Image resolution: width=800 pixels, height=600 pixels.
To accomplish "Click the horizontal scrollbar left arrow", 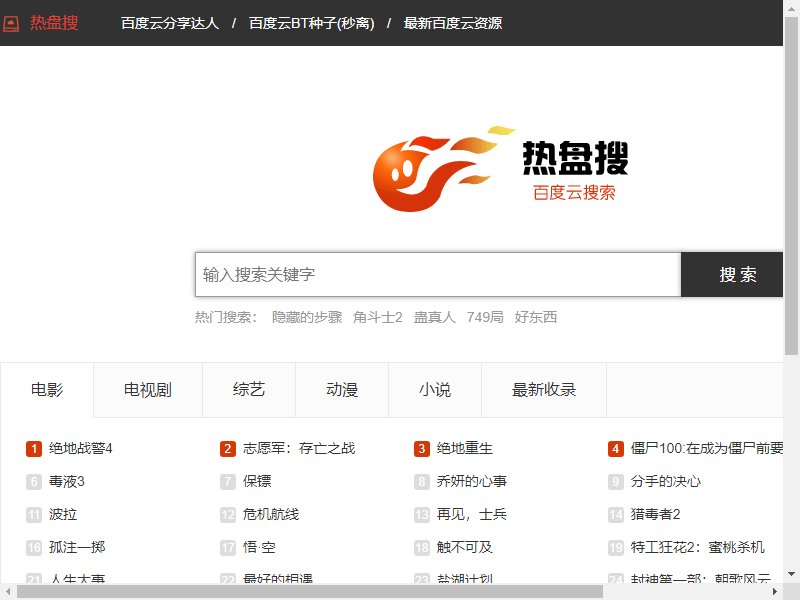I will [x=8, y=592].
